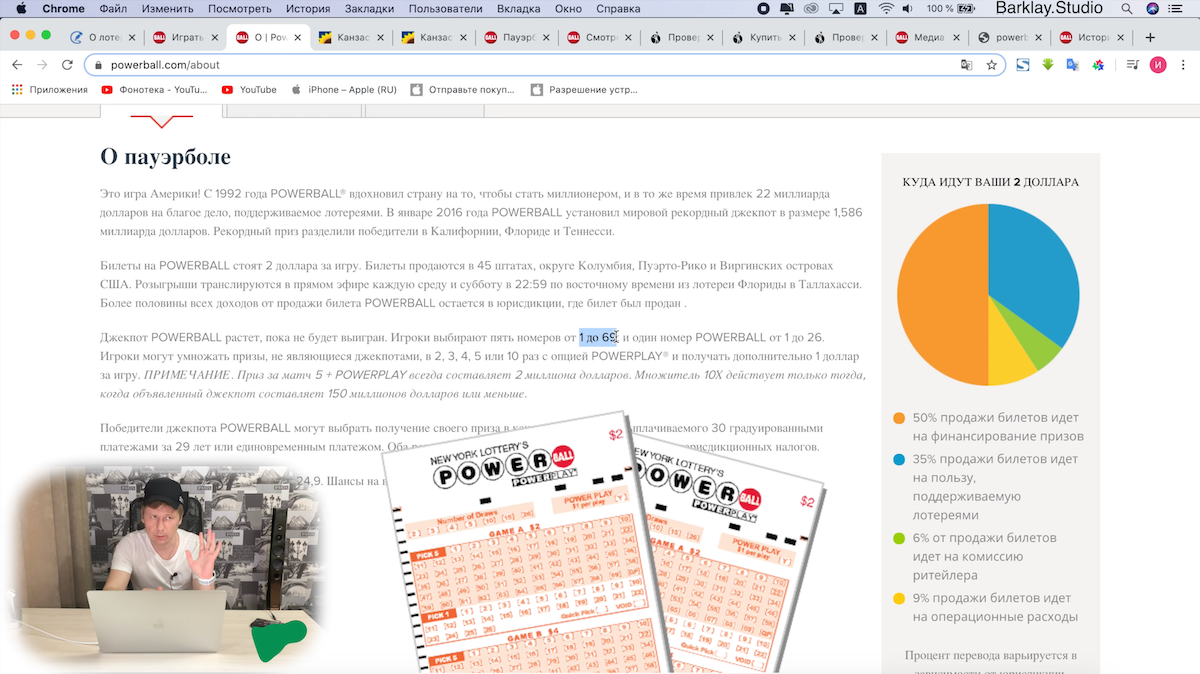This screenshot has width=1200, height=674.
Task: Open the История menu
Action: 308,9
